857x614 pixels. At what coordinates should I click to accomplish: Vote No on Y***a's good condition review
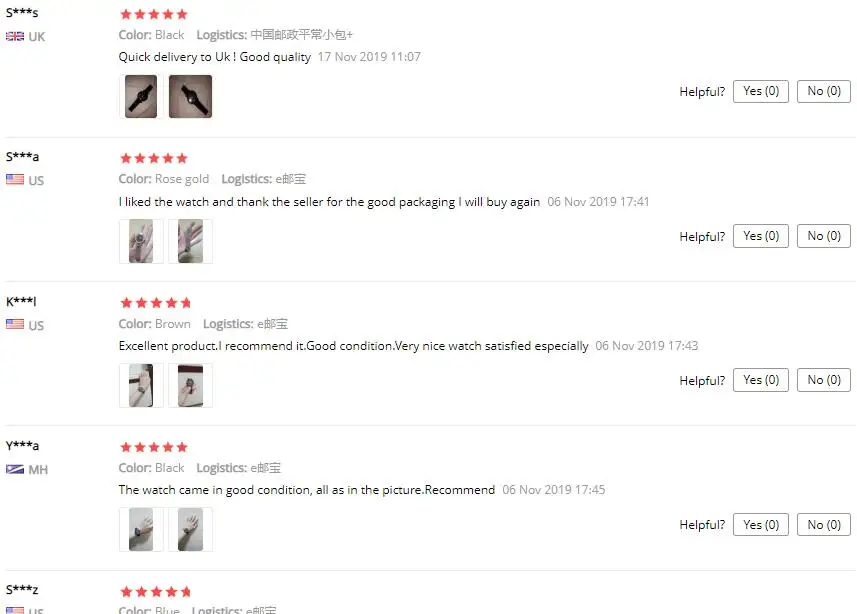824,525
